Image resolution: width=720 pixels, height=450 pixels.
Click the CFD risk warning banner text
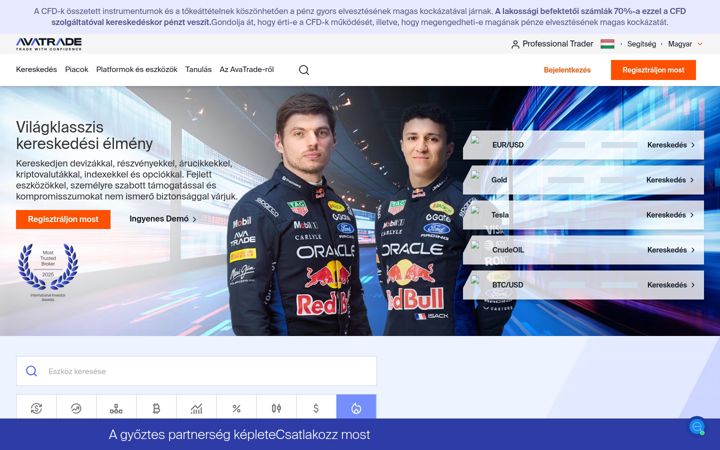[360, 17]
